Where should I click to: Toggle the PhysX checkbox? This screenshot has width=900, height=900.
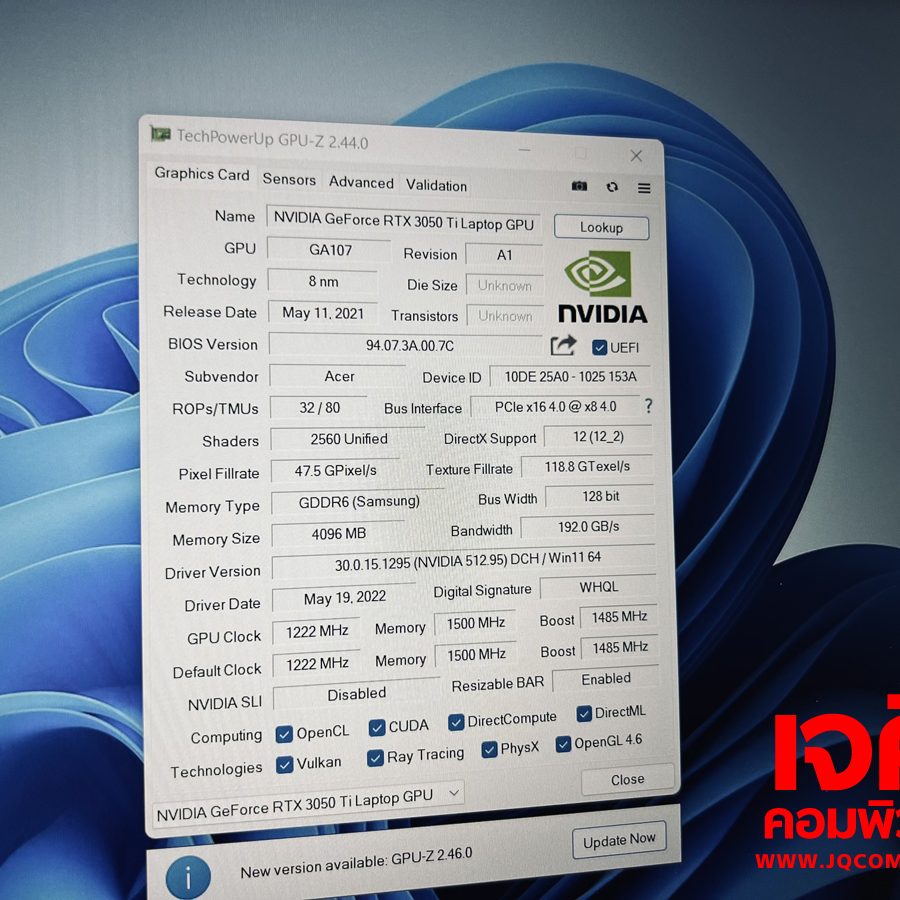489,750
